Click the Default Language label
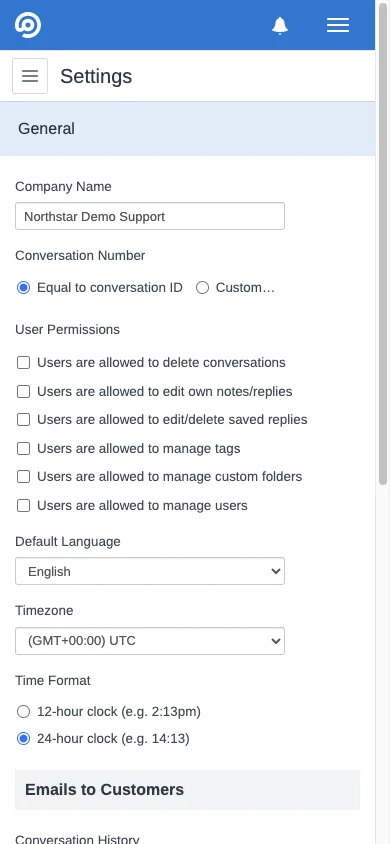Screen dimensions: 390x844 [x=68, y=541]
